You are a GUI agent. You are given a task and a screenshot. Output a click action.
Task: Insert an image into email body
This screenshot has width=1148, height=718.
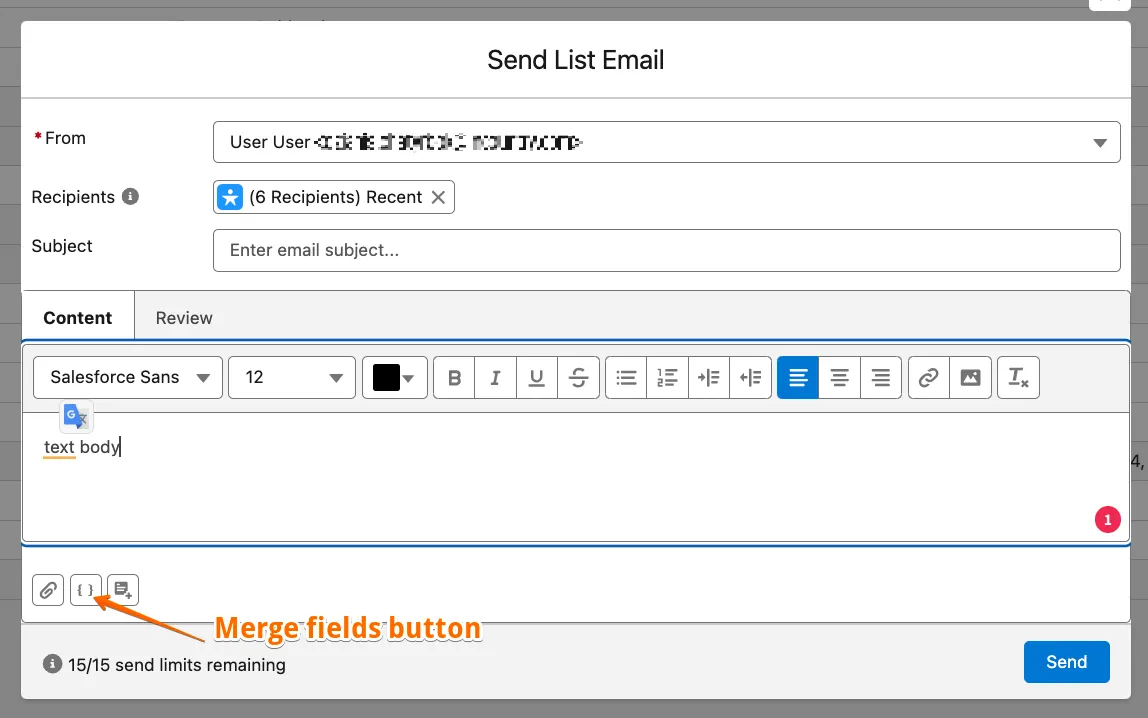click(x=970, y=378)
